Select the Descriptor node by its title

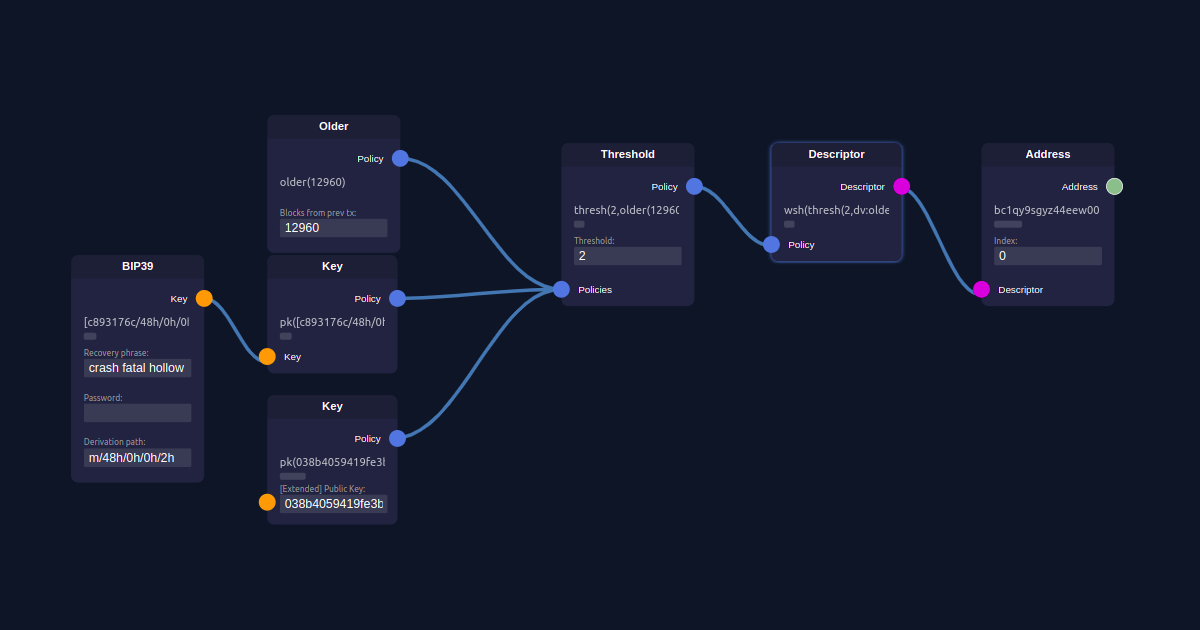click(x=836, y=154)
